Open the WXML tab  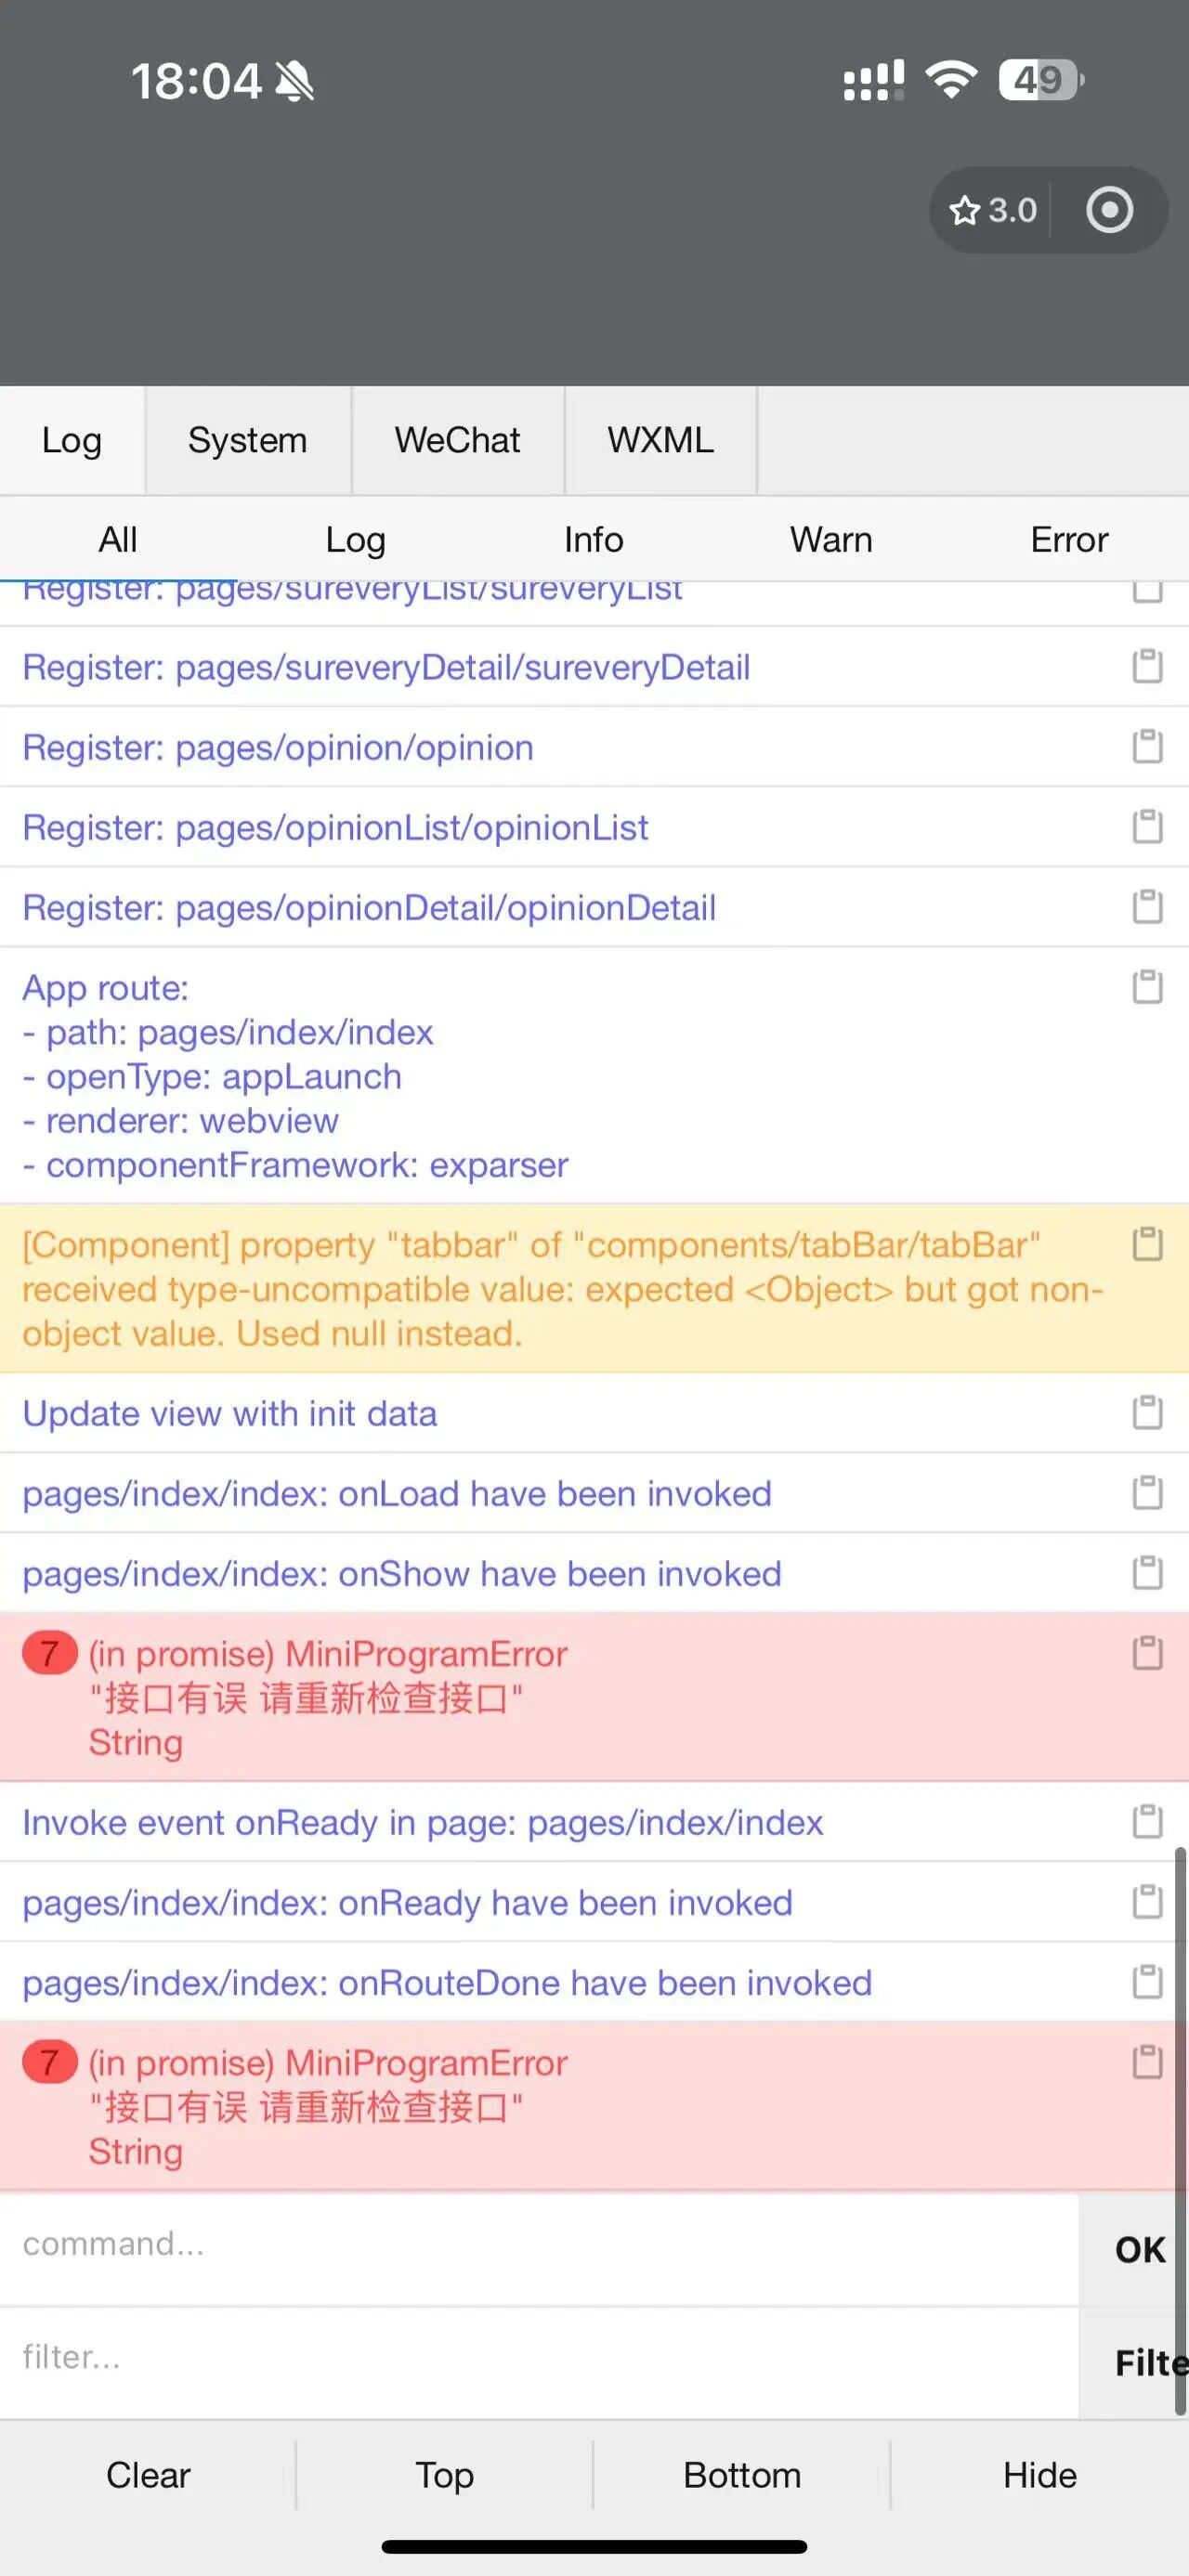(x=661, y=440)
